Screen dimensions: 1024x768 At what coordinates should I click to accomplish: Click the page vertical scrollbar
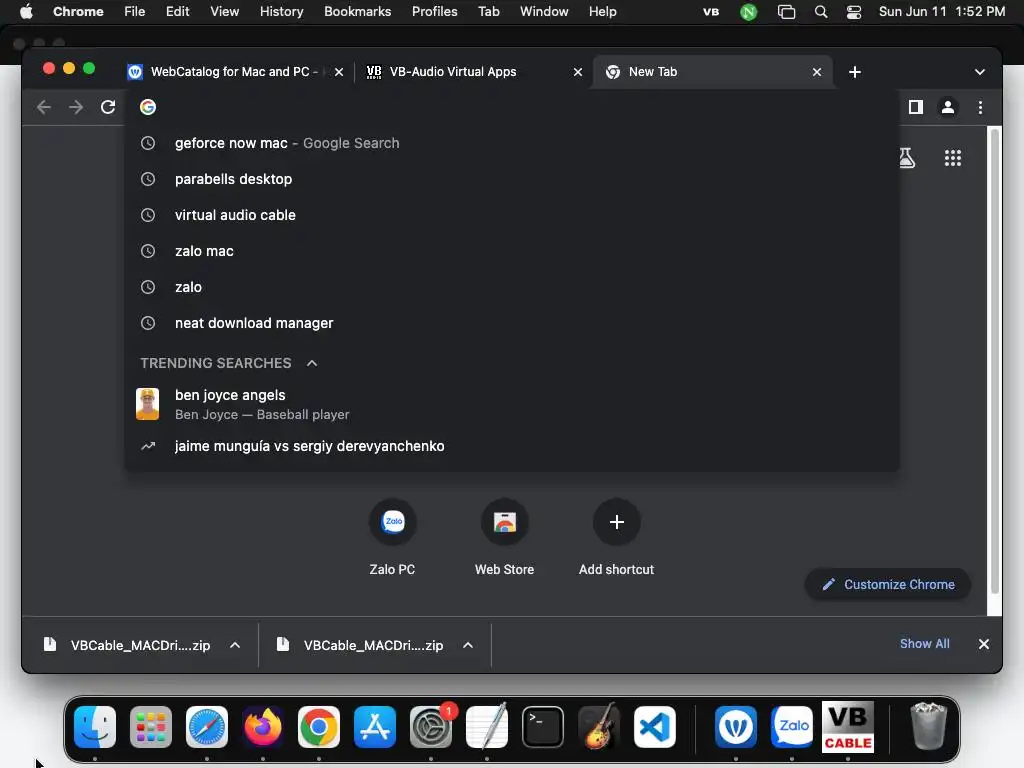coord(995,361)
